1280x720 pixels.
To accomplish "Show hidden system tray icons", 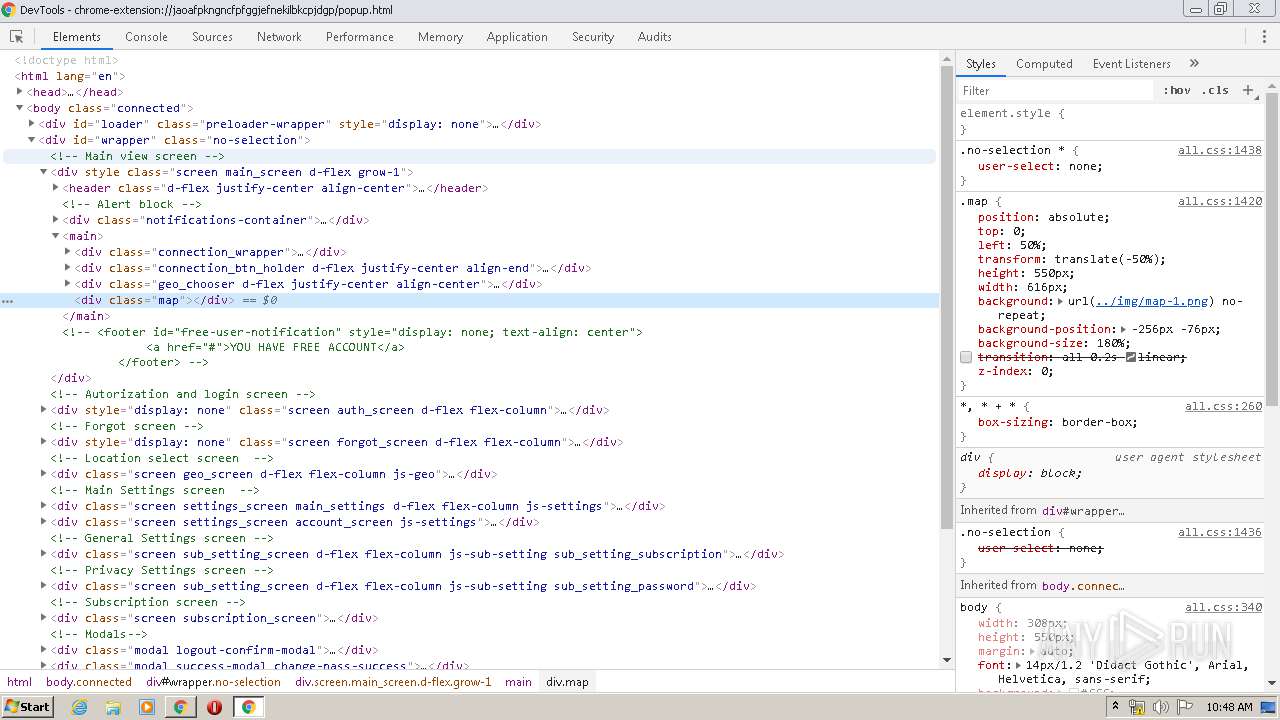I will point(1116,707).
